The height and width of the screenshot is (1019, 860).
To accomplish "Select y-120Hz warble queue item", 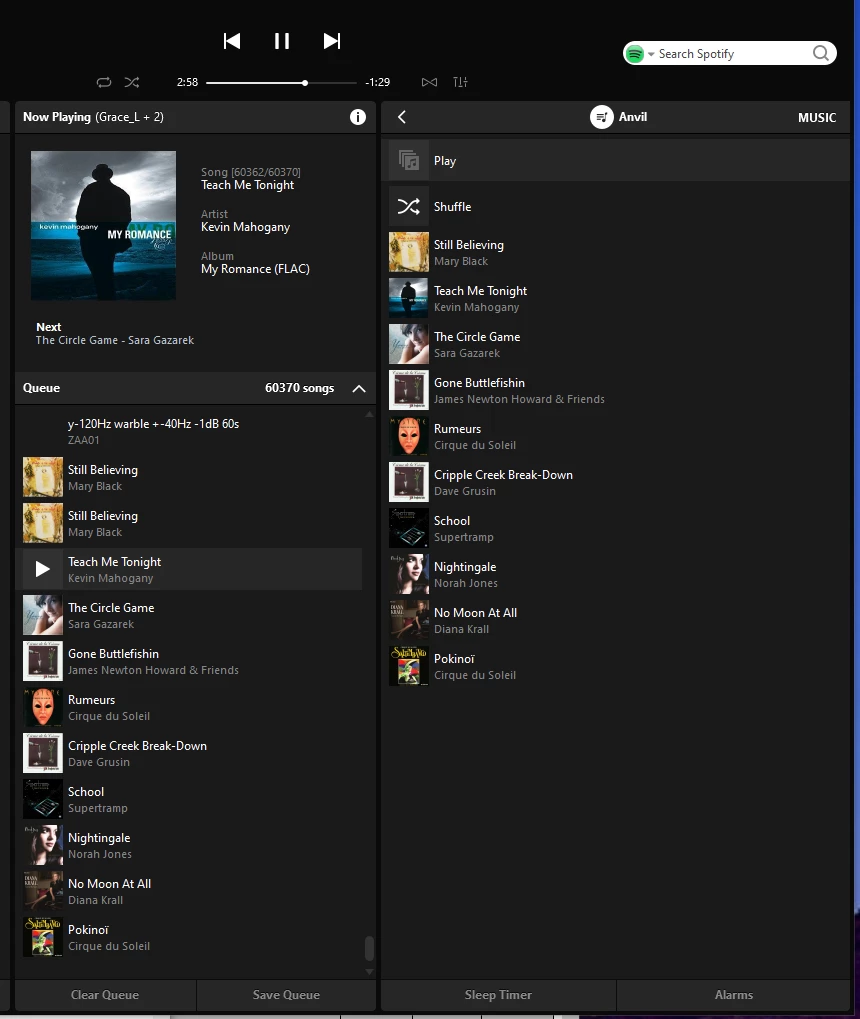I will tap(189, 432).
